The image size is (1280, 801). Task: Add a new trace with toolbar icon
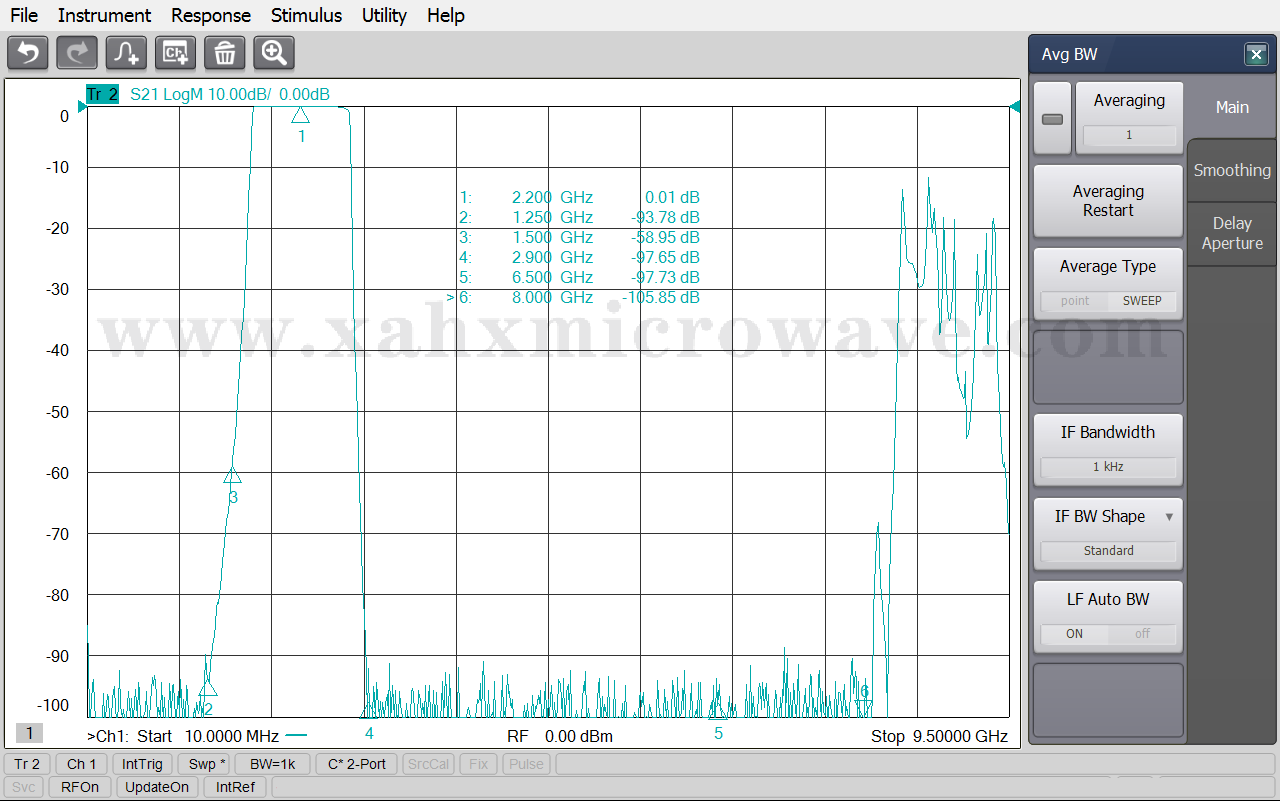click(126, 53)
